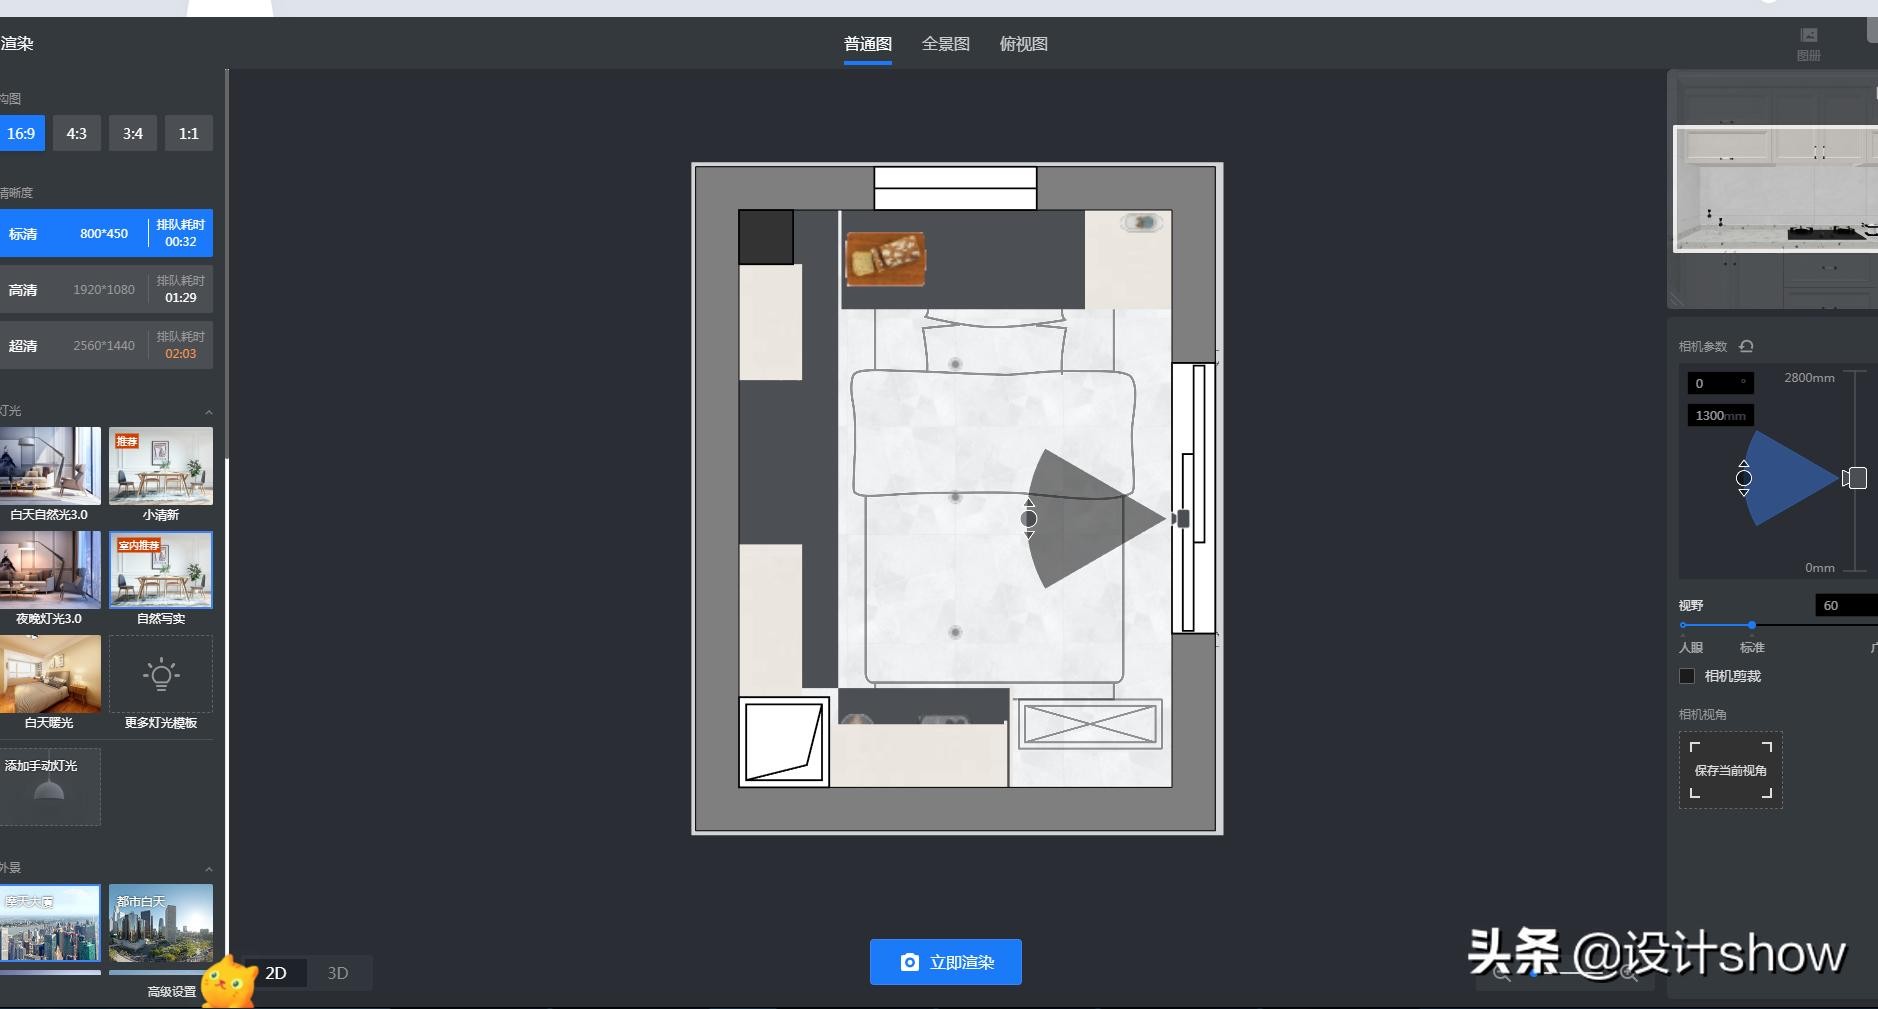
Task: Switch view mode to 3D
Action: click(x=338, y=973)
